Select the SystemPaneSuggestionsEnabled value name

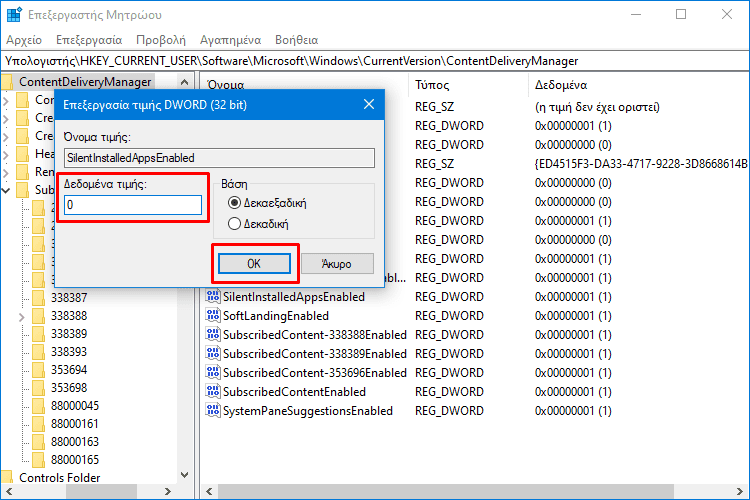click(308, 411)
